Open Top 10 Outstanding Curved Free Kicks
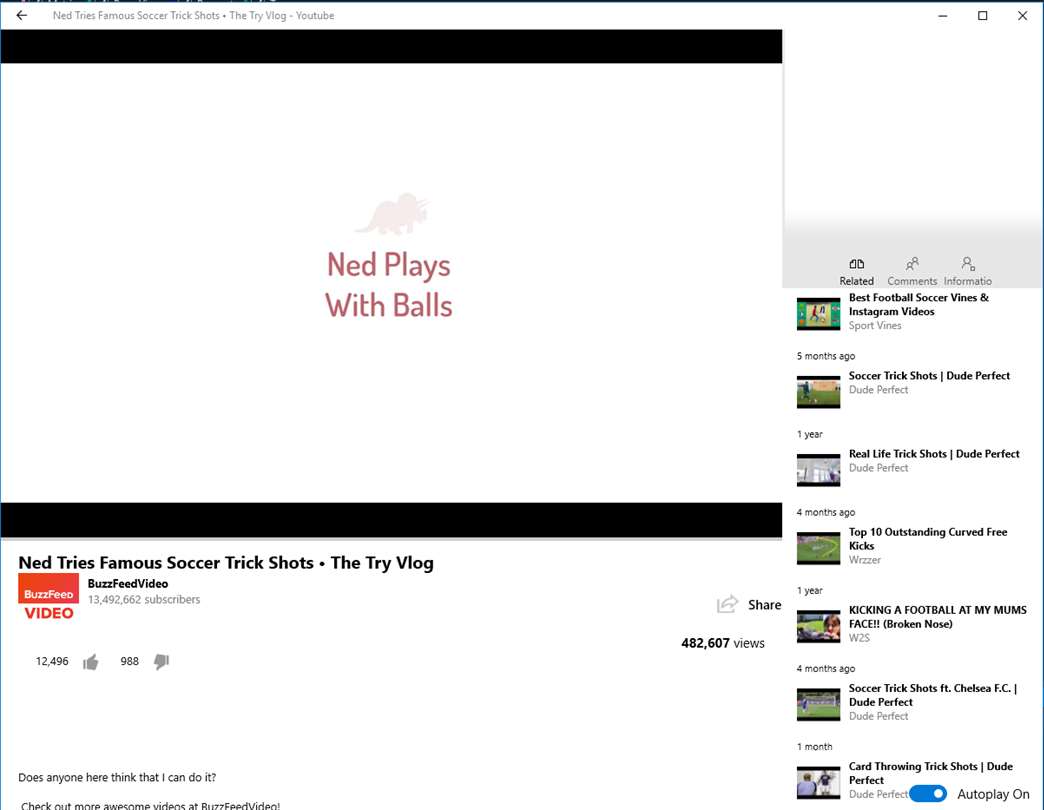This screenshot has width=1044, height=810. click(927, 538)
